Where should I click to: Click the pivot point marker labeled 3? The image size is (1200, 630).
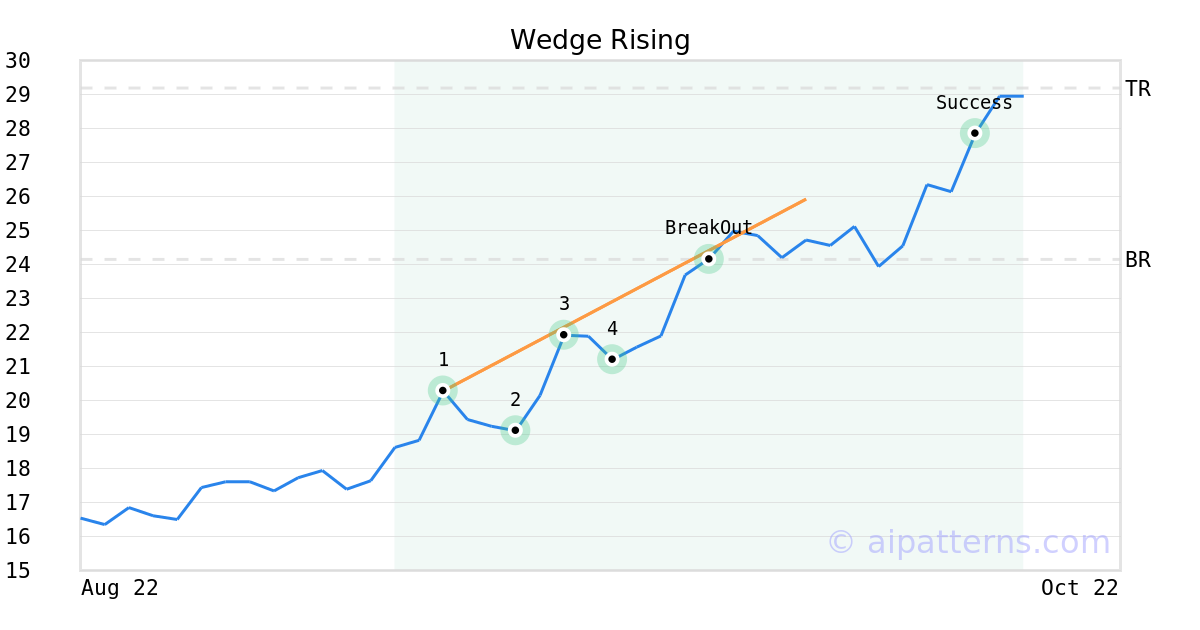point(564,335)
